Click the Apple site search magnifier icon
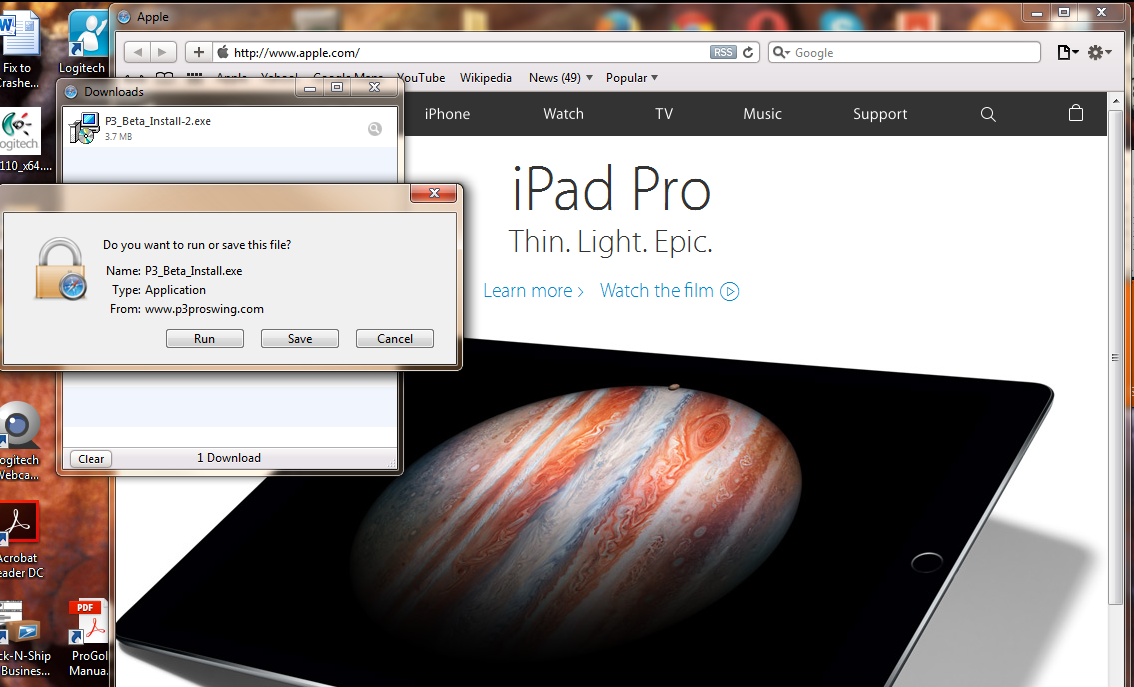This screenshot has height=687, width=1134. 988,114
